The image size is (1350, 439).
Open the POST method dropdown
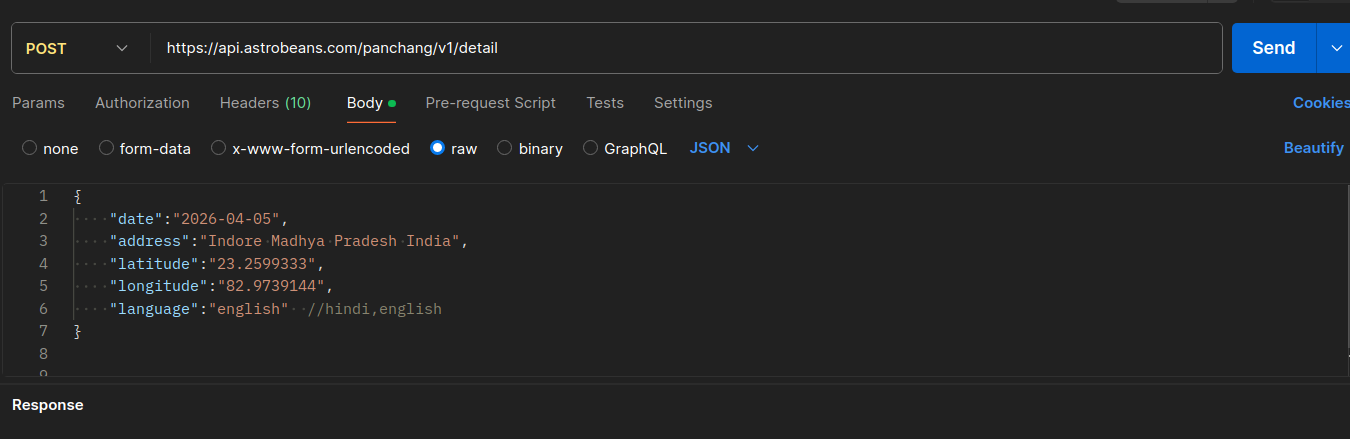coord(78,48)
